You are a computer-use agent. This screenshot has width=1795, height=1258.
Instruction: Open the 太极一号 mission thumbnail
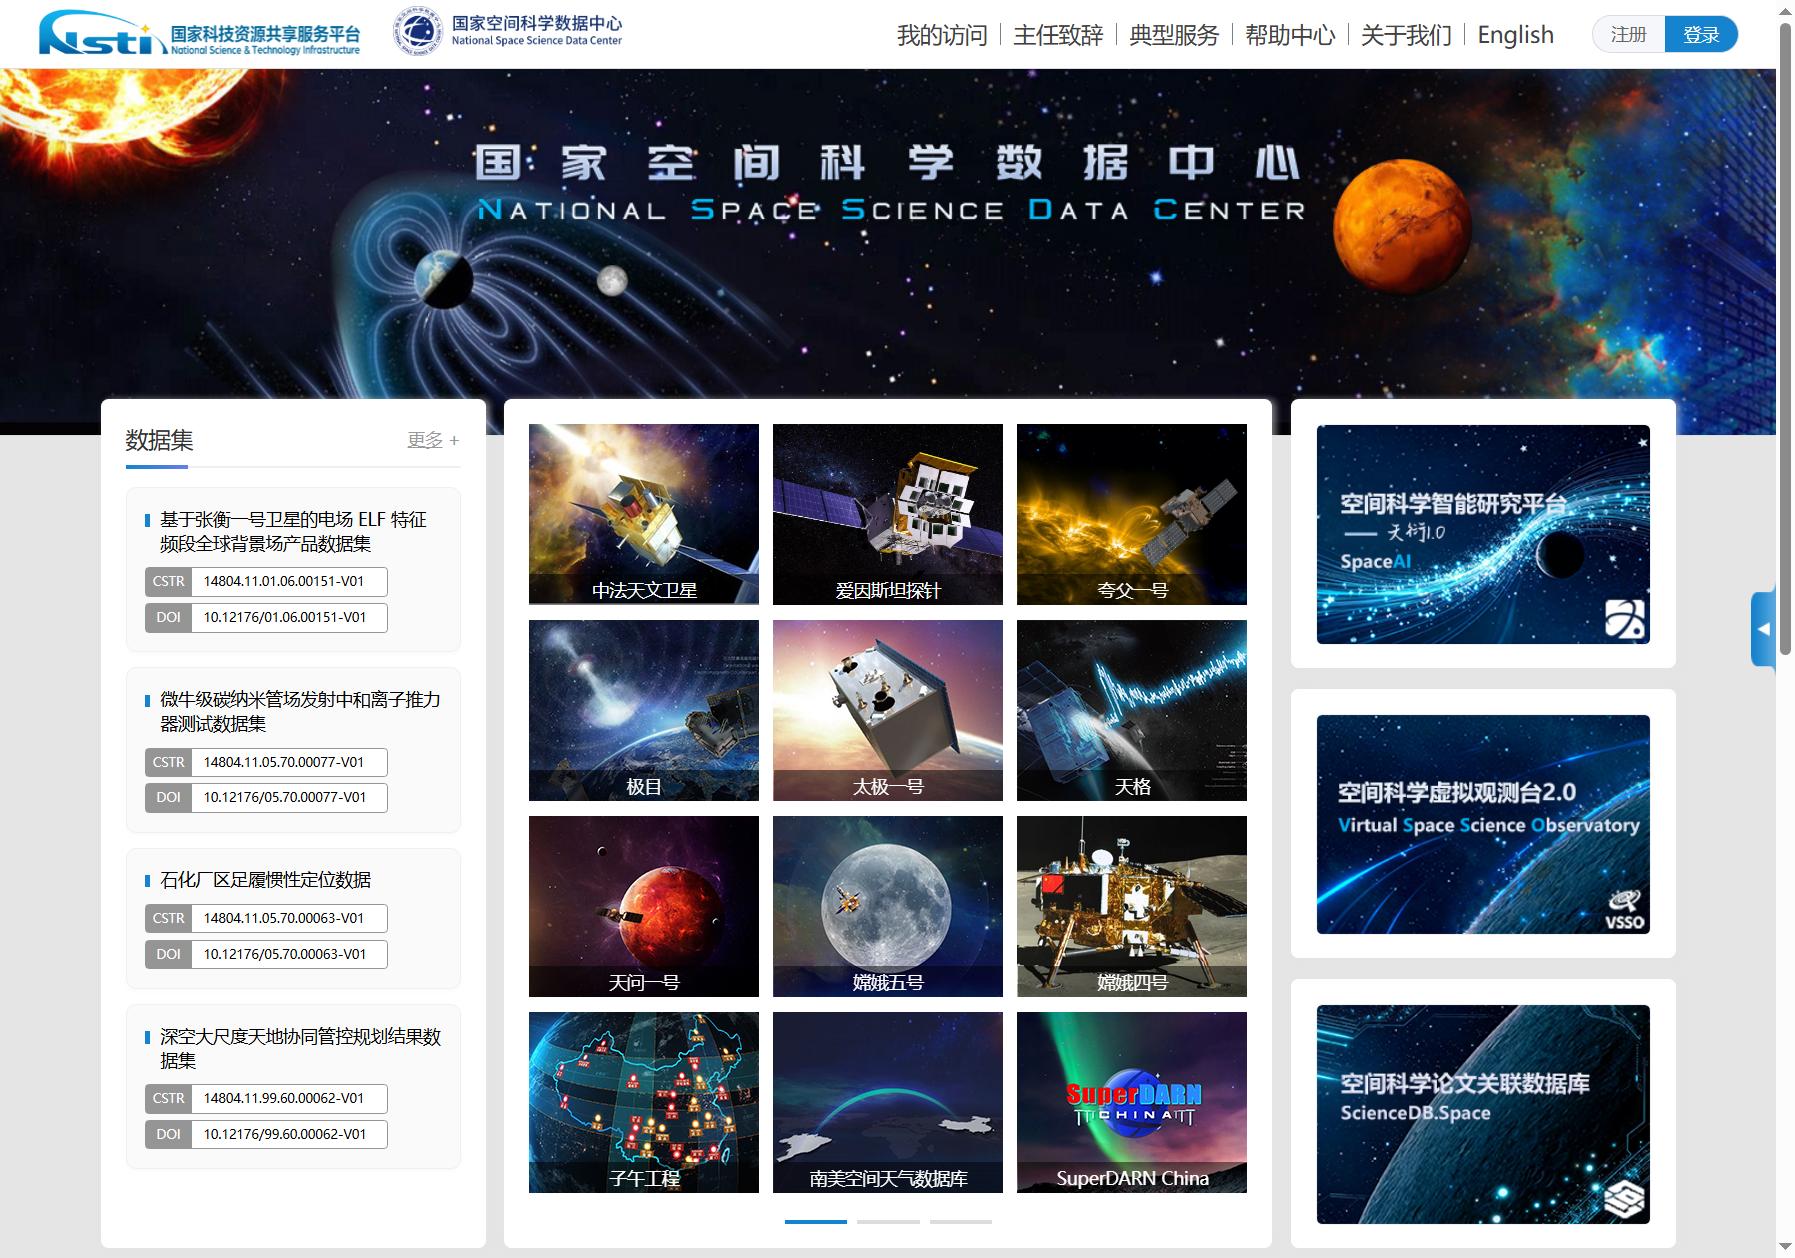(x=888, y=710)
